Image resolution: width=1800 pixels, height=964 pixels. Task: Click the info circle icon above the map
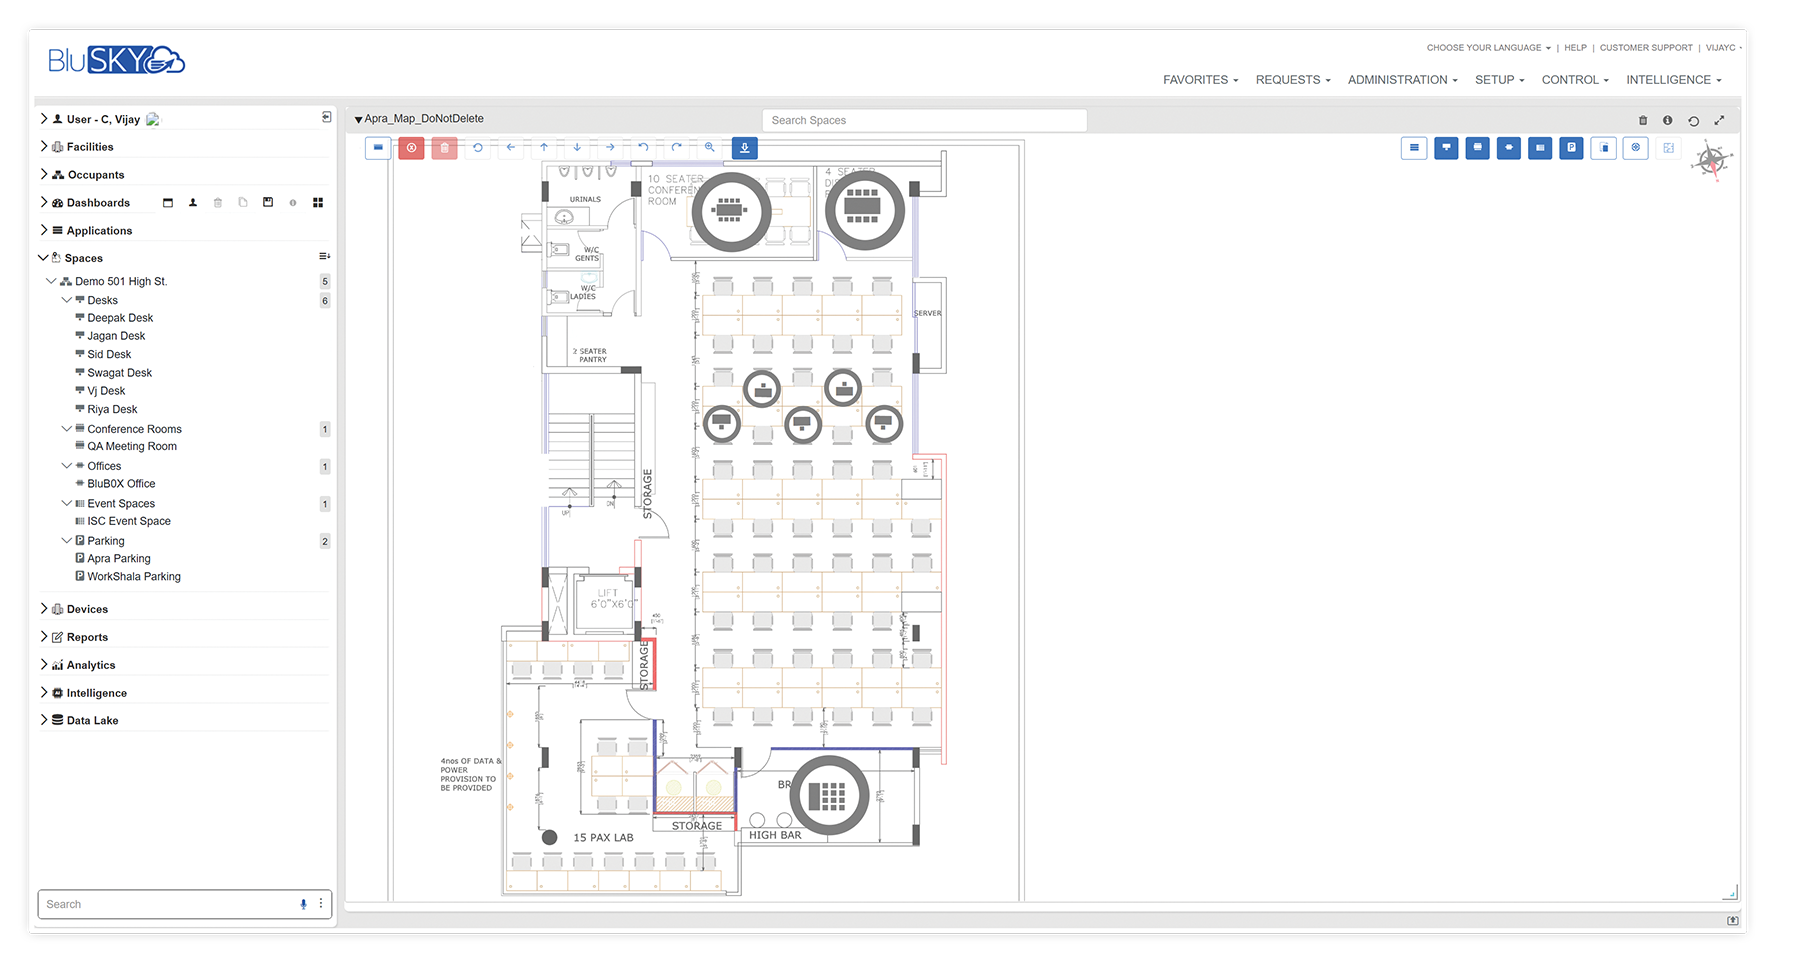pyautogui.click(x=1667, y=119)
